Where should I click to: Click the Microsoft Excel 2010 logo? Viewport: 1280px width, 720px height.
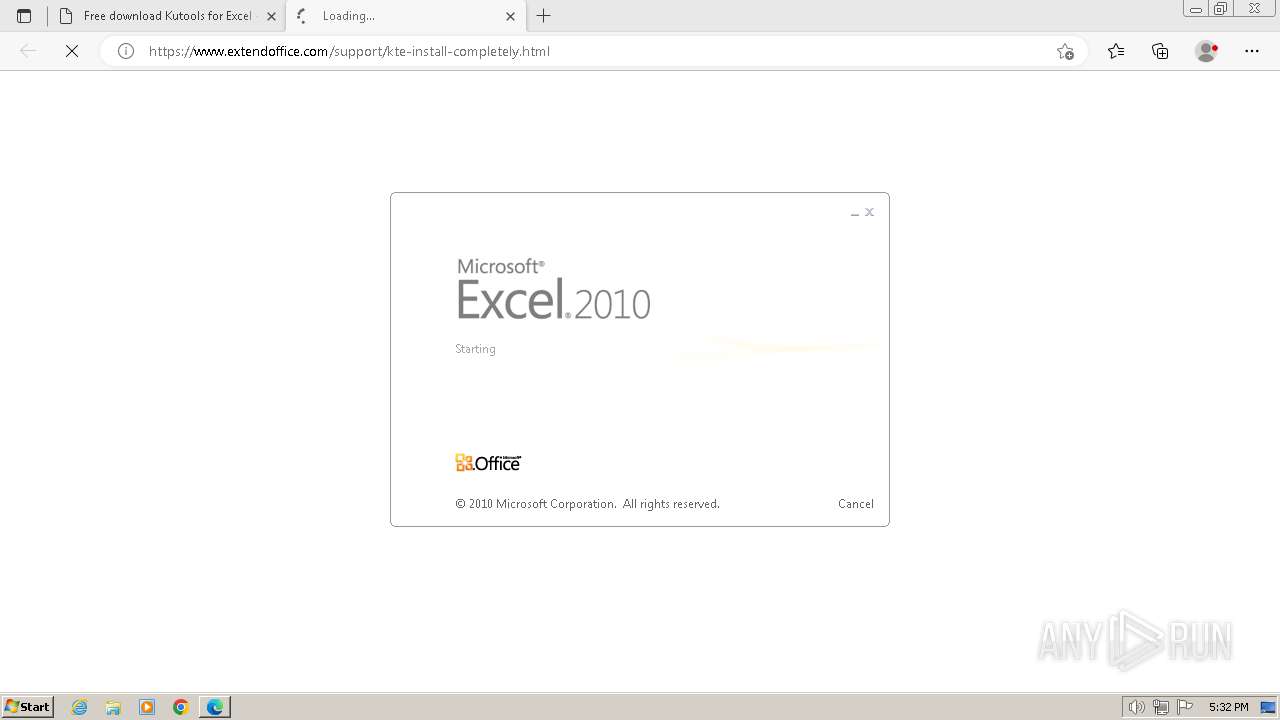[x=553, y=289]
